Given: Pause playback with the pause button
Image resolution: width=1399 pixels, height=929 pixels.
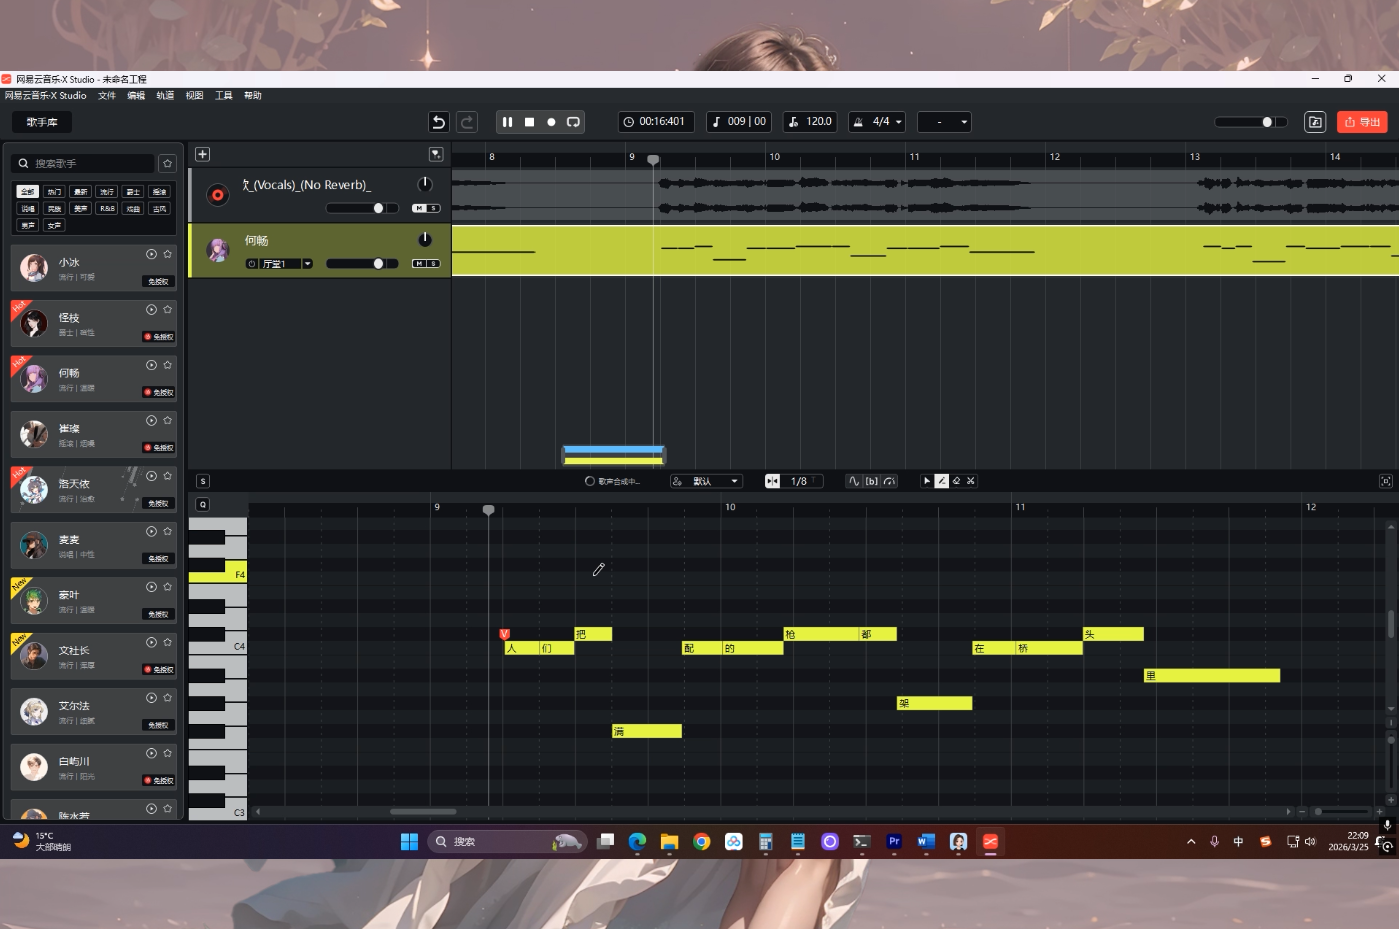Looking at the screenshot, I should (x=507, y=122).
